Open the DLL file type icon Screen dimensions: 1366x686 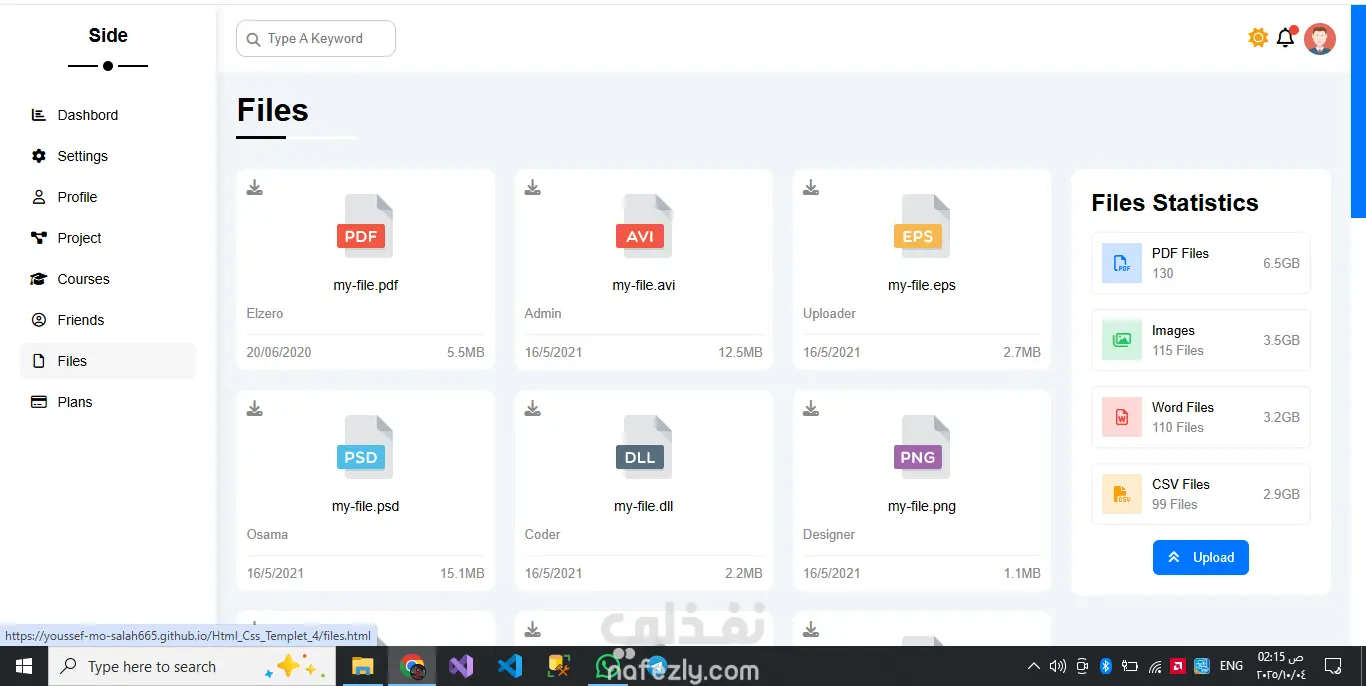642,447
